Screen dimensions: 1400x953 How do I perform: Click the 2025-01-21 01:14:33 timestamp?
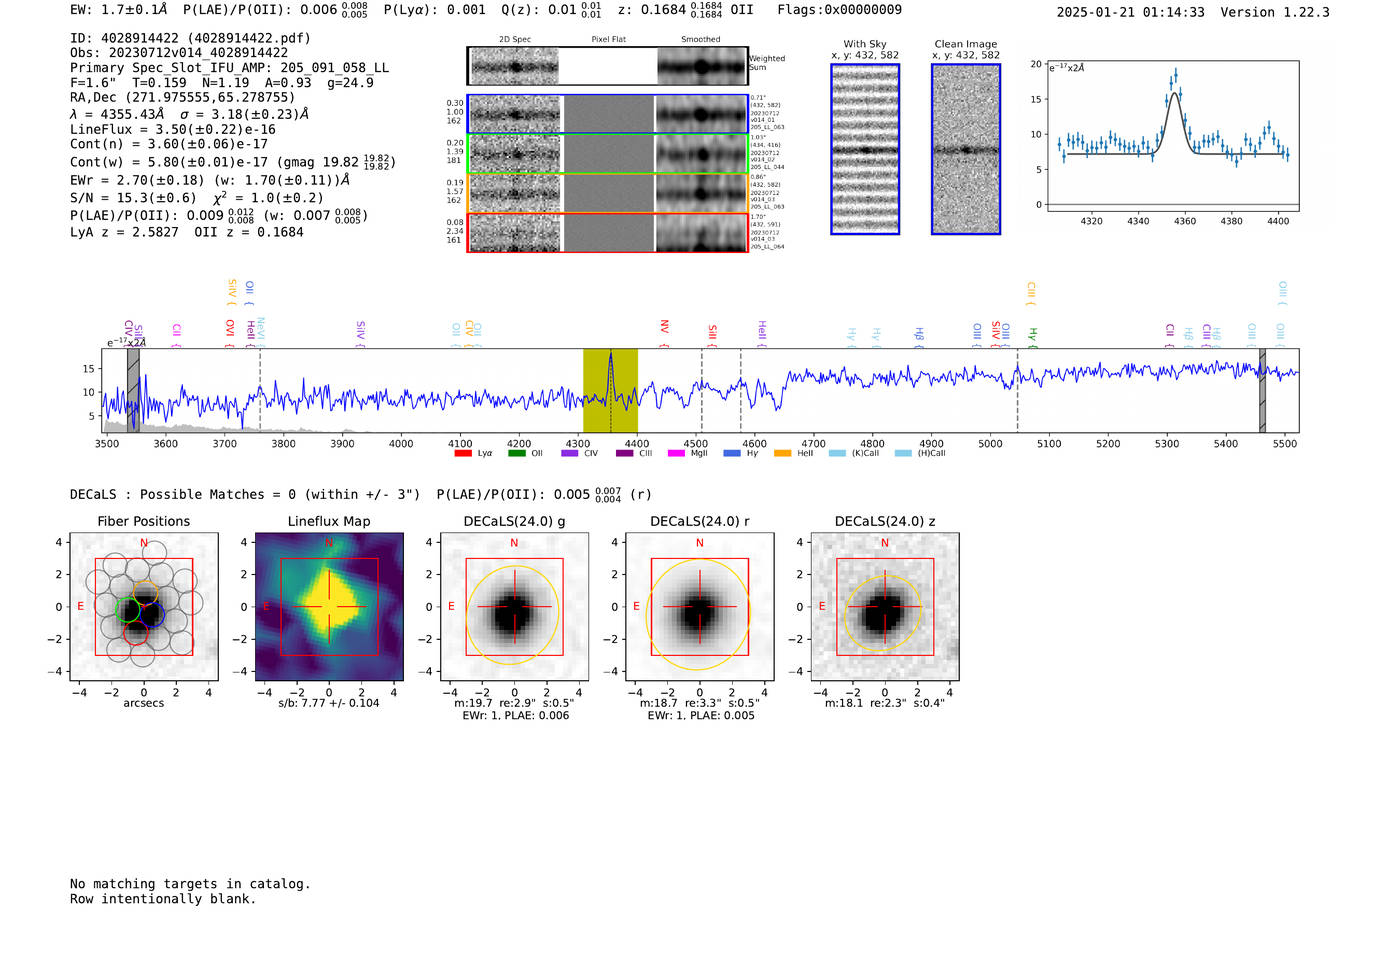click(1130, 13)
